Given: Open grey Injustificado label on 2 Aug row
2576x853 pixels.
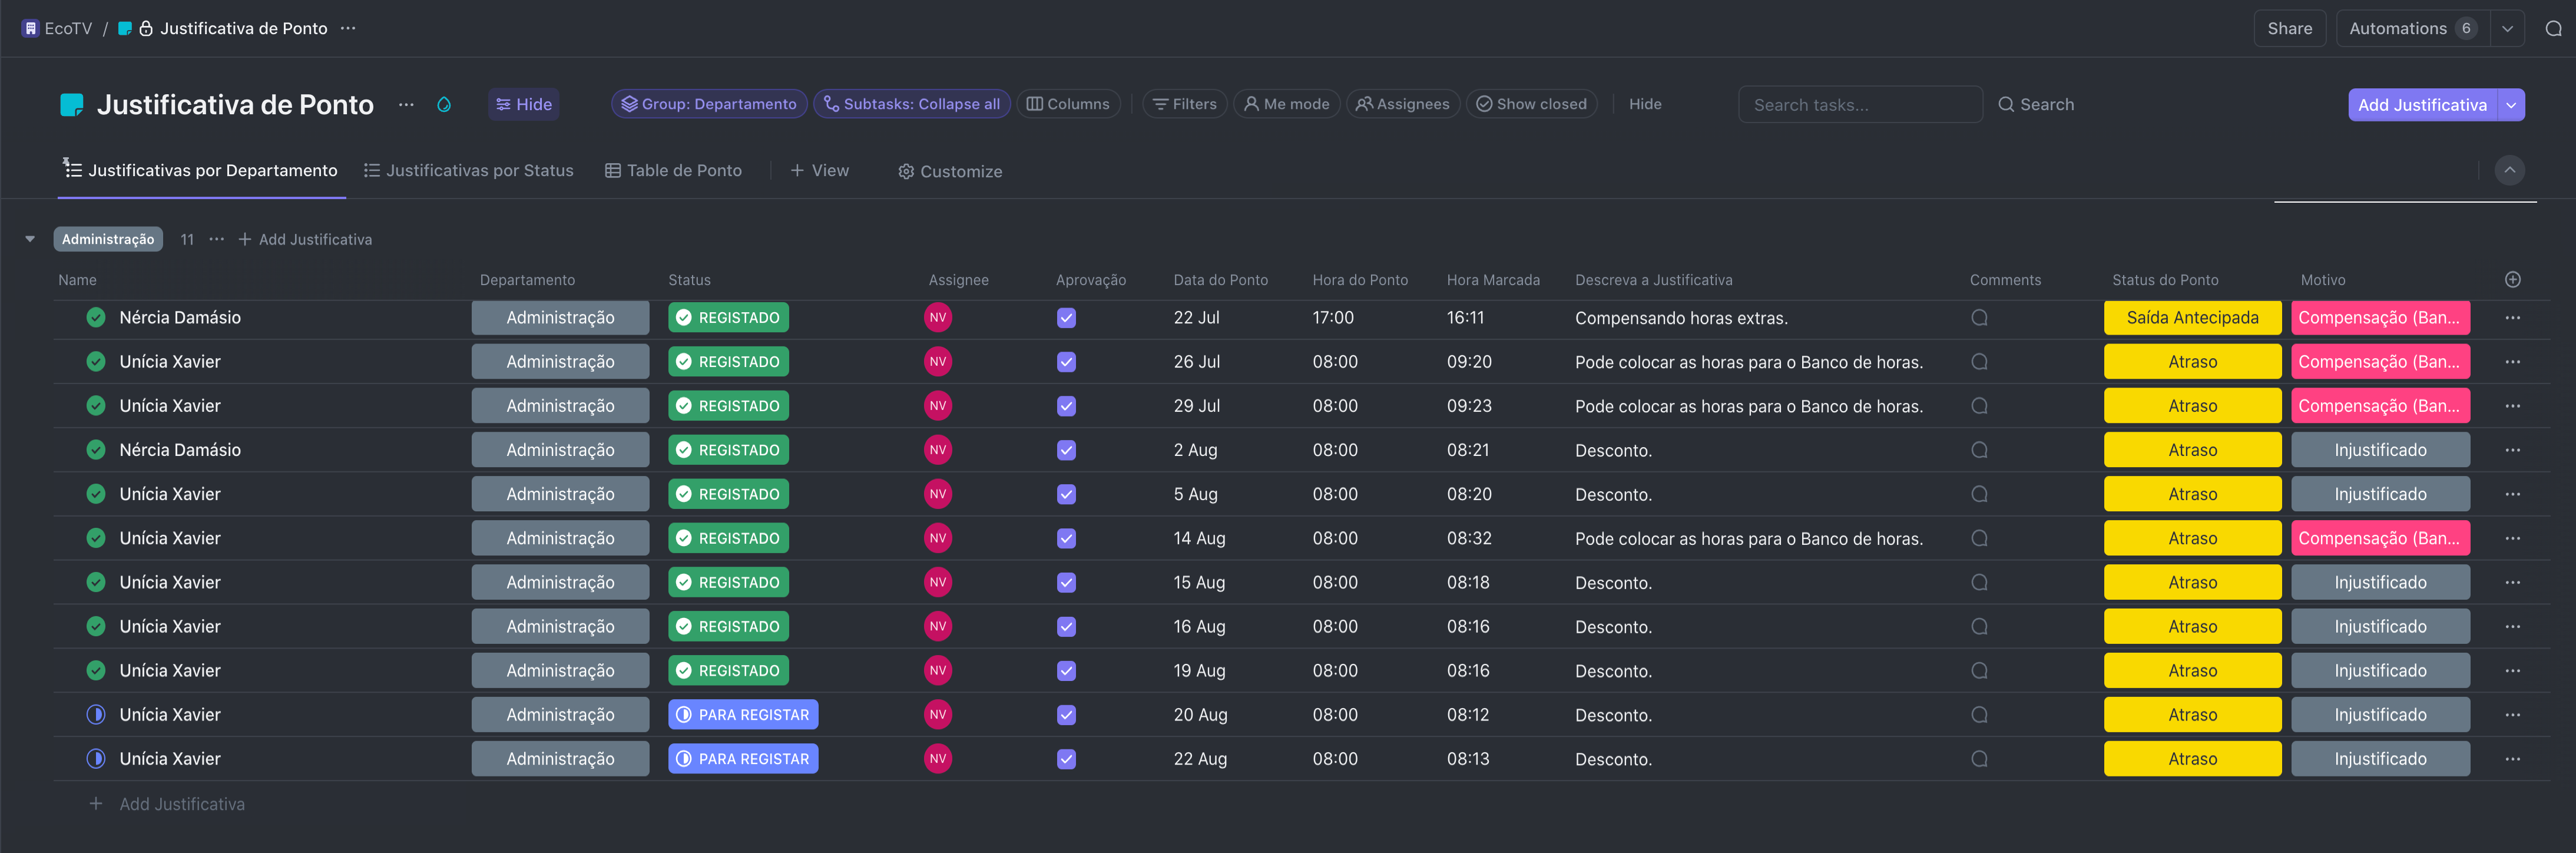Looking at the screenshot, I should coord(2380,450).
